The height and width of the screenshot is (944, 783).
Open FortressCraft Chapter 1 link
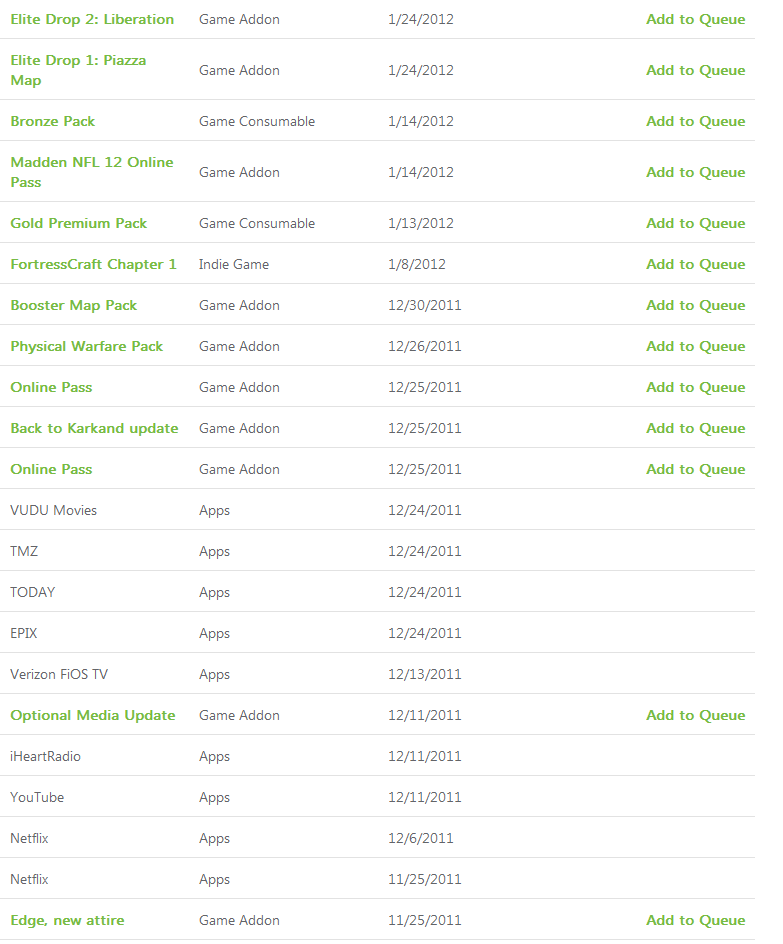click(x=93, y=264)
